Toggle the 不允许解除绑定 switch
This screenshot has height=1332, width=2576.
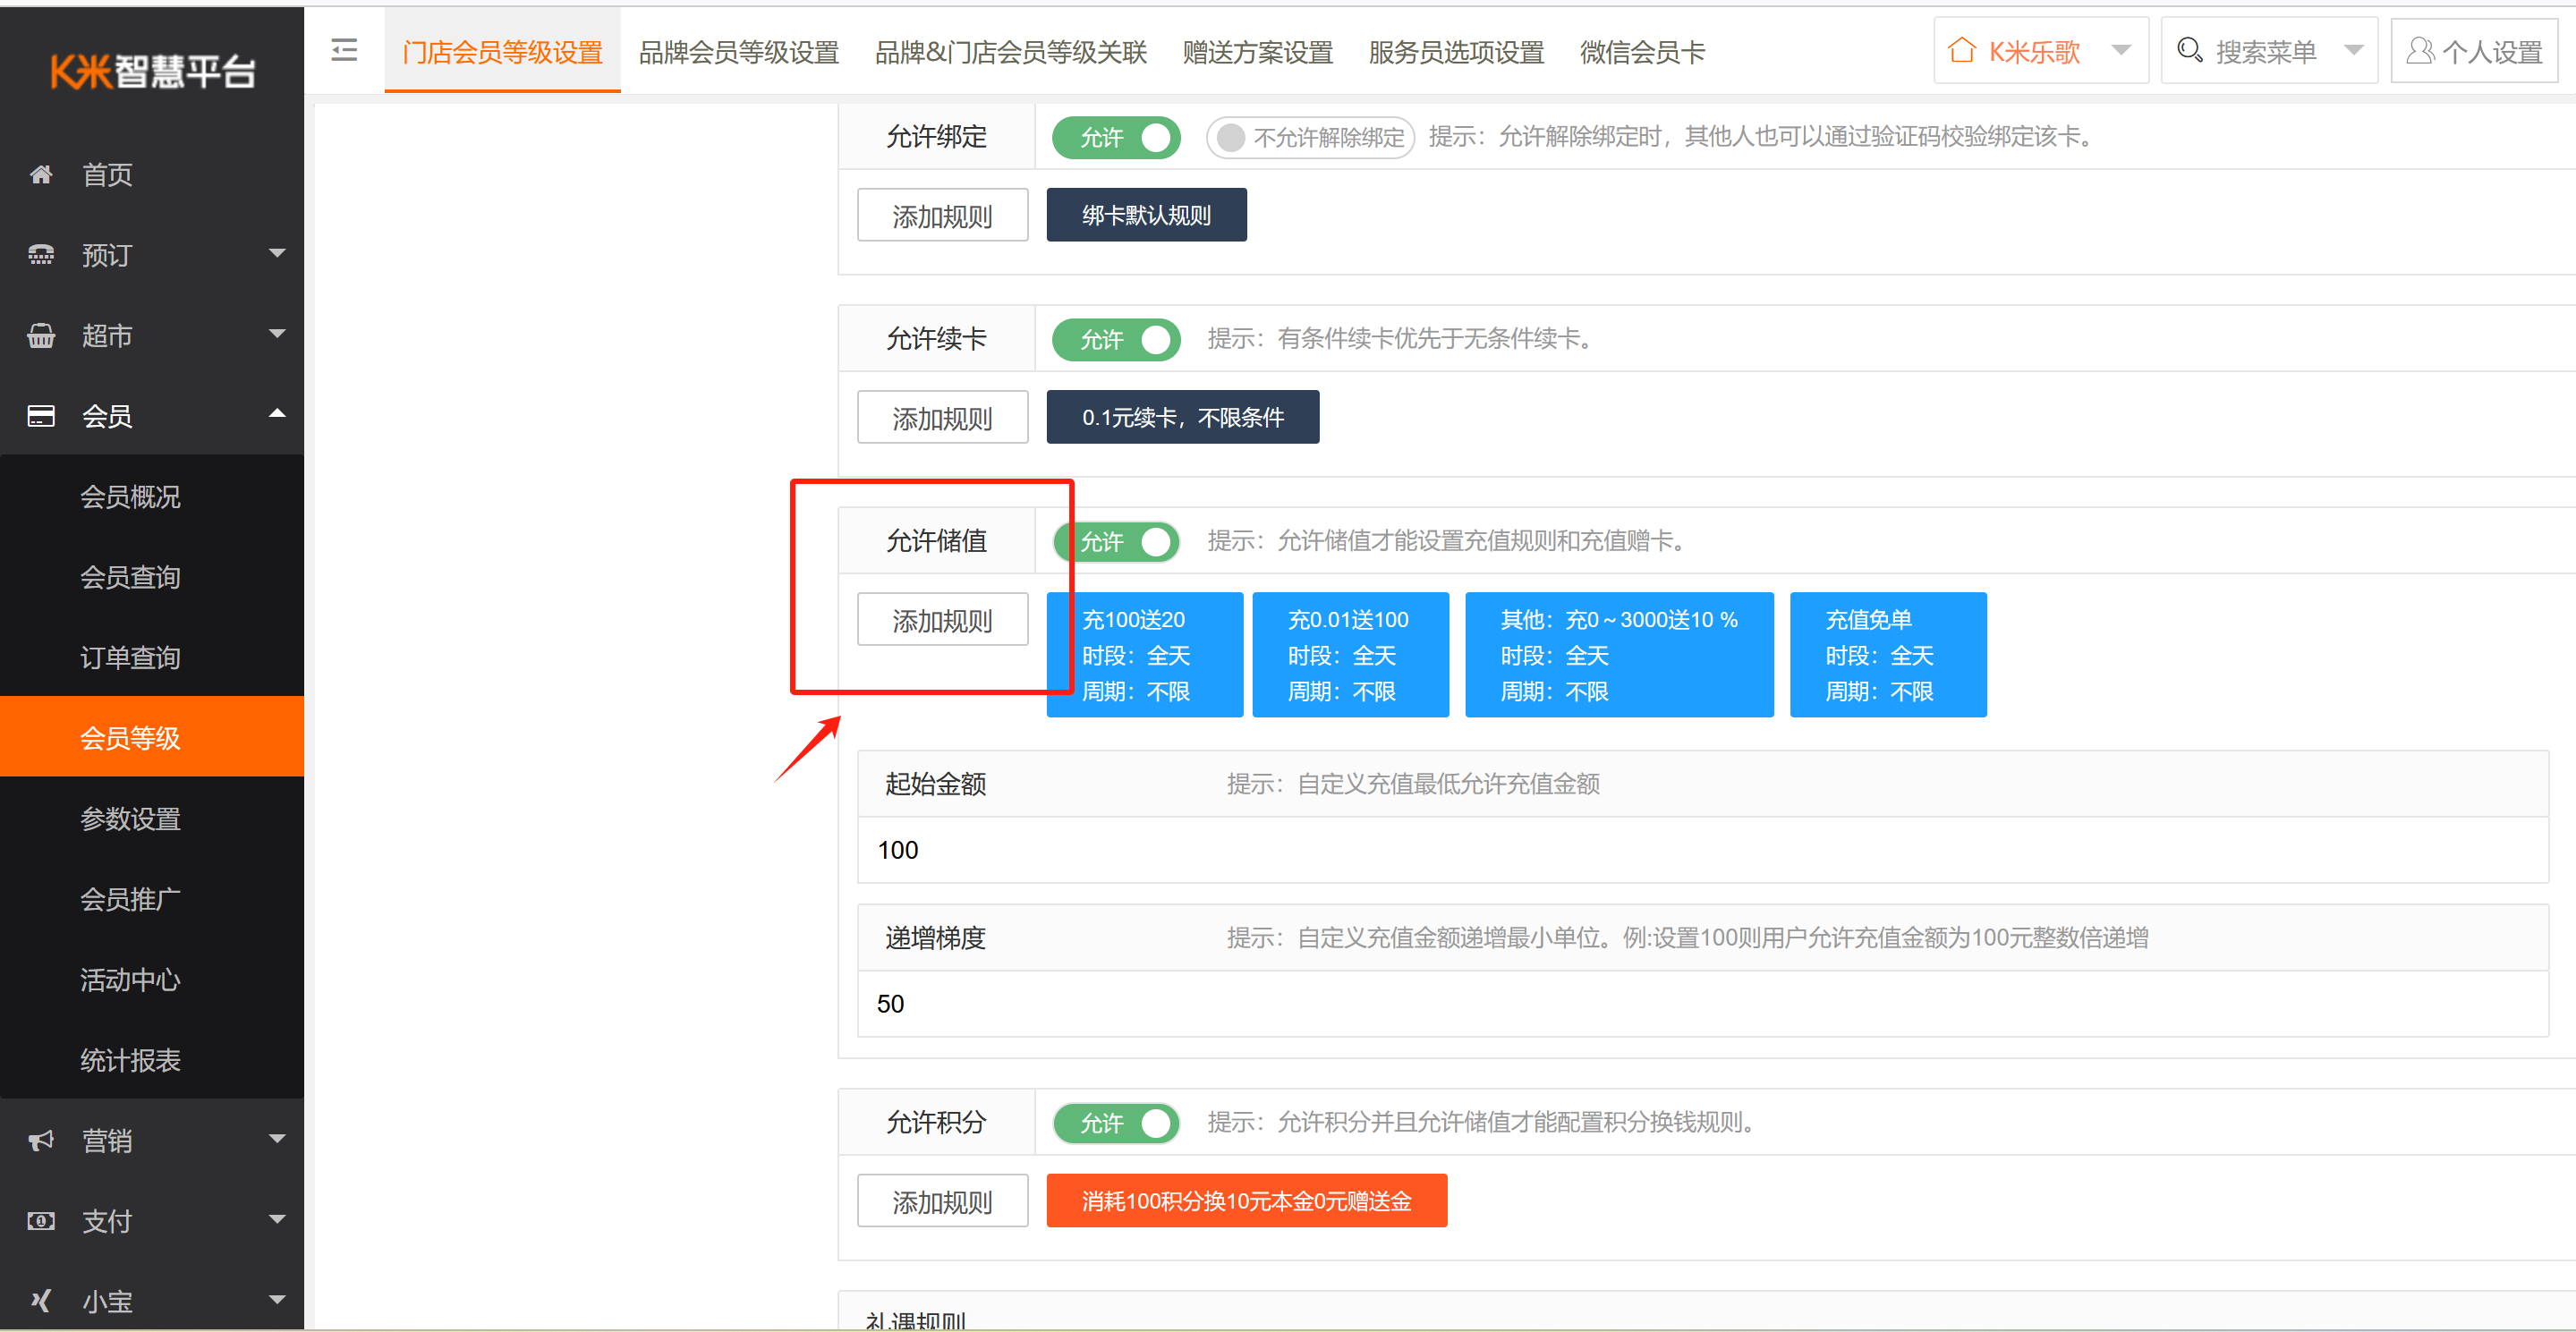coord(1310,137)
